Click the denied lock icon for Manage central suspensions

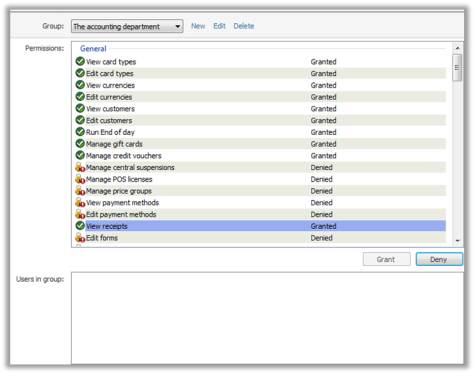tap(80, 167)
